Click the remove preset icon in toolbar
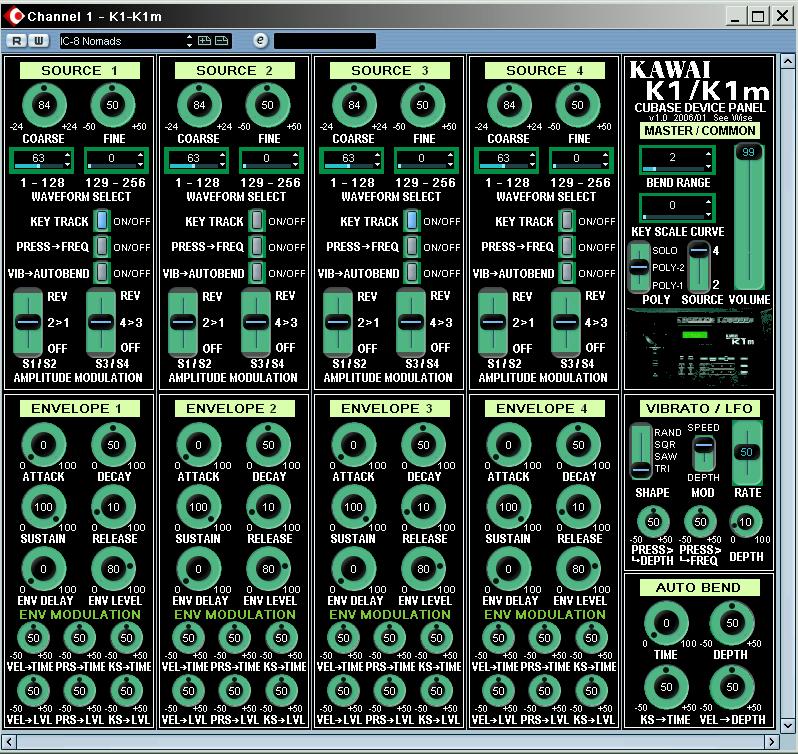The height and width of the screenshot is (754, 798). [221, 41]
